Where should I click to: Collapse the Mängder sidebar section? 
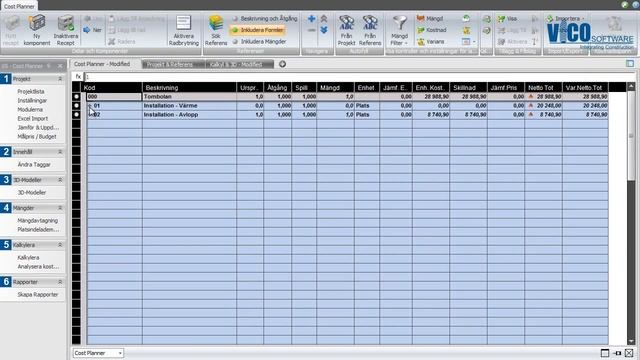(60, 208)
